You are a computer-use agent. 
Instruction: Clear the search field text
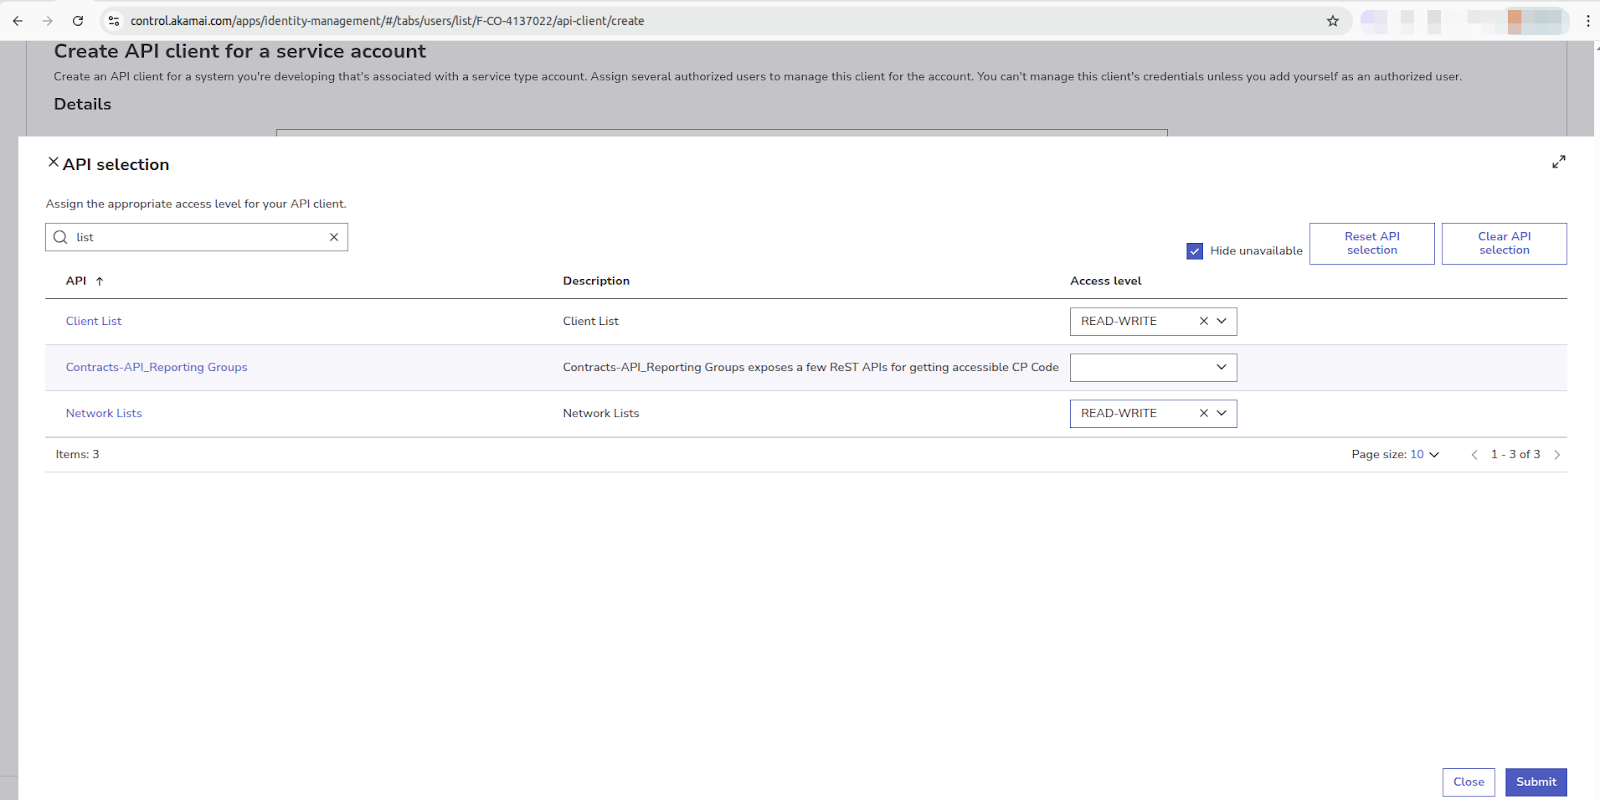click(x=334, y=237)
